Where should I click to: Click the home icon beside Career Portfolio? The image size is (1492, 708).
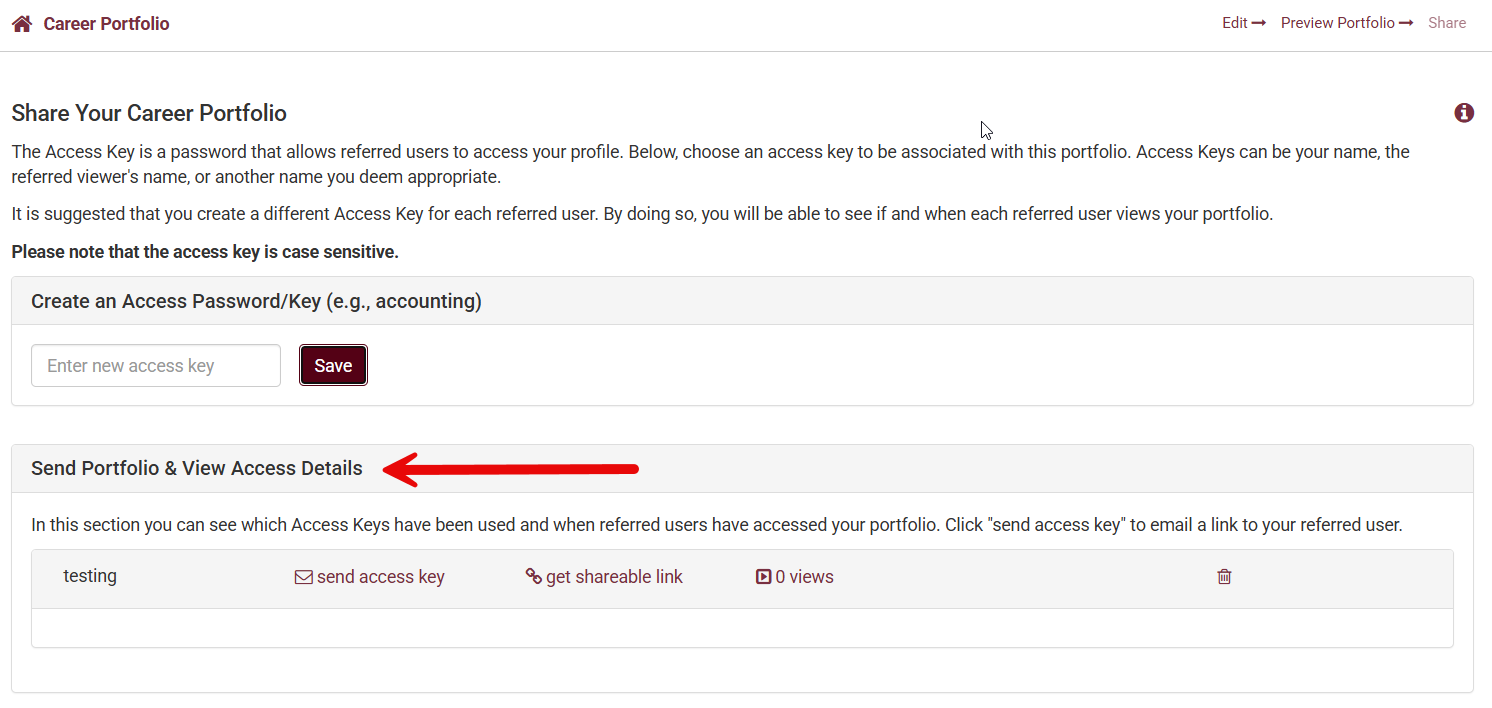pos(22,24)
